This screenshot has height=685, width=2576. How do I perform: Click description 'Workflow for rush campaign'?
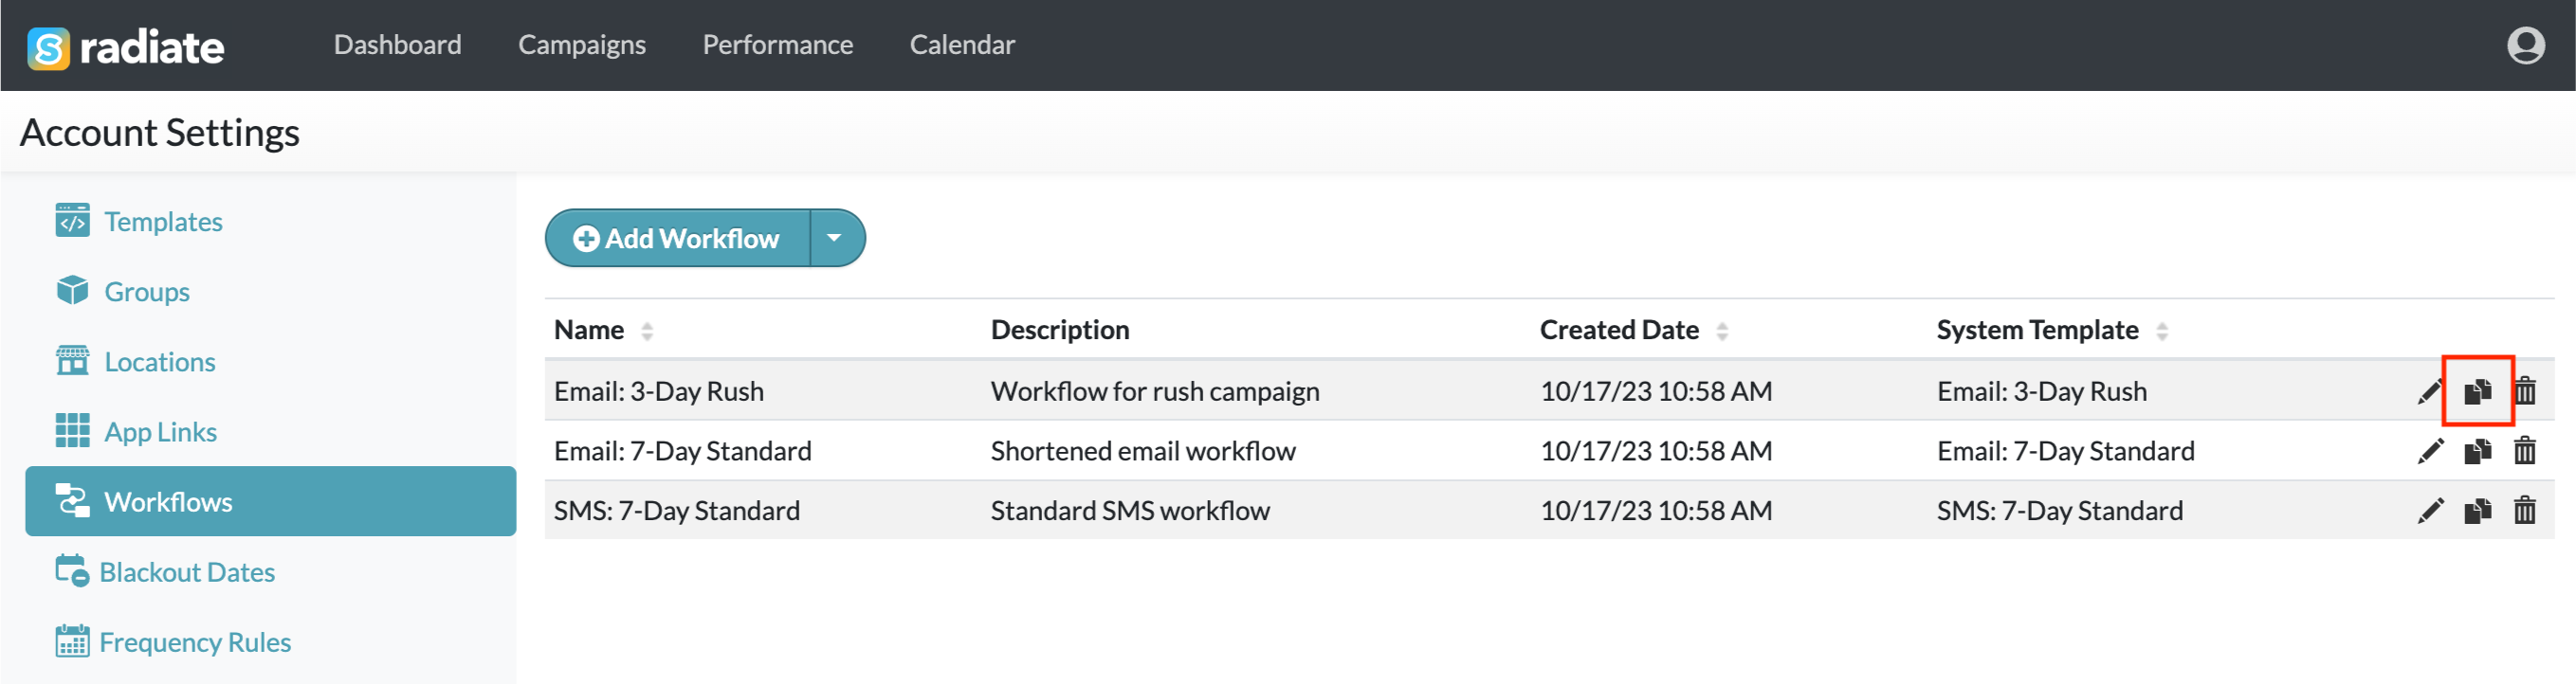click(1154, 391)
